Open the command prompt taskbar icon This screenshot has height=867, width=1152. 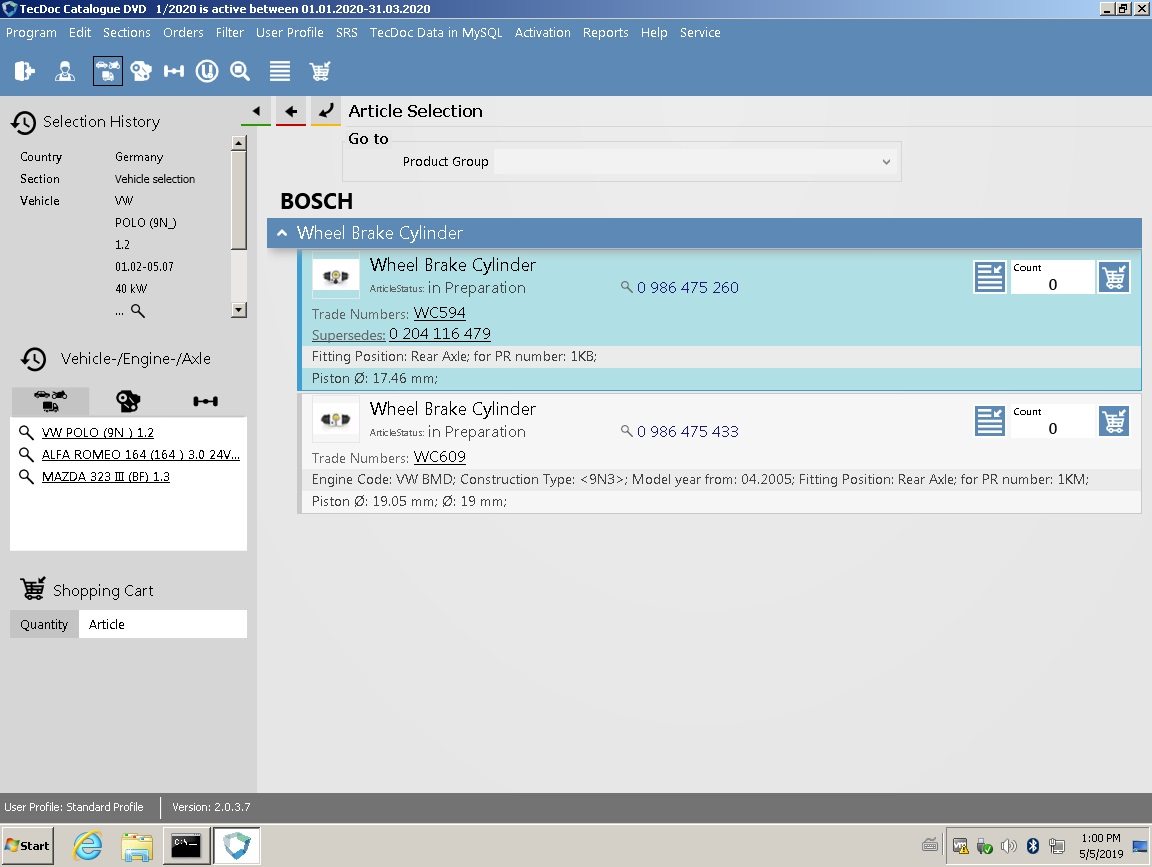pyautogui.click(x=185, y=846)
